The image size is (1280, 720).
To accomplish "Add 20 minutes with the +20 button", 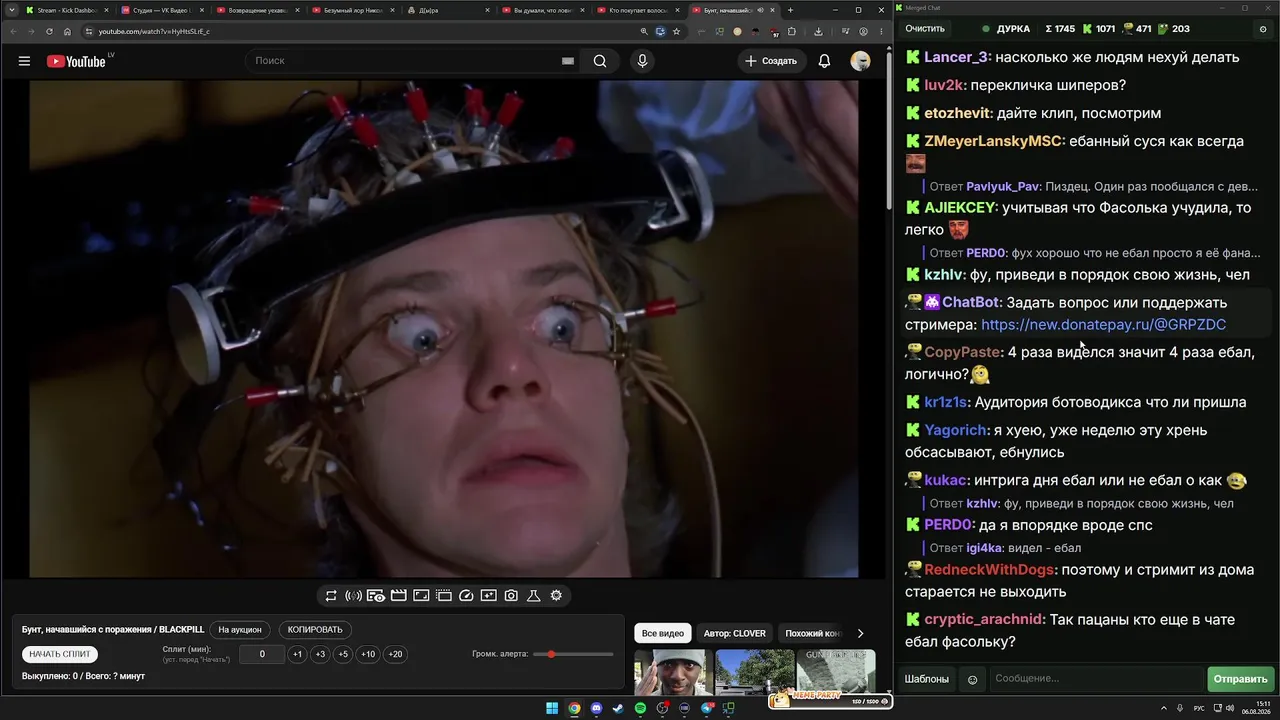I will pyautogui.click(x=395, y=654).
